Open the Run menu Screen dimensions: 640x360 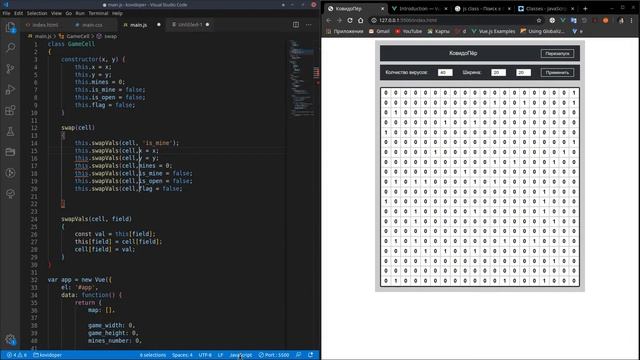(80, 13)
